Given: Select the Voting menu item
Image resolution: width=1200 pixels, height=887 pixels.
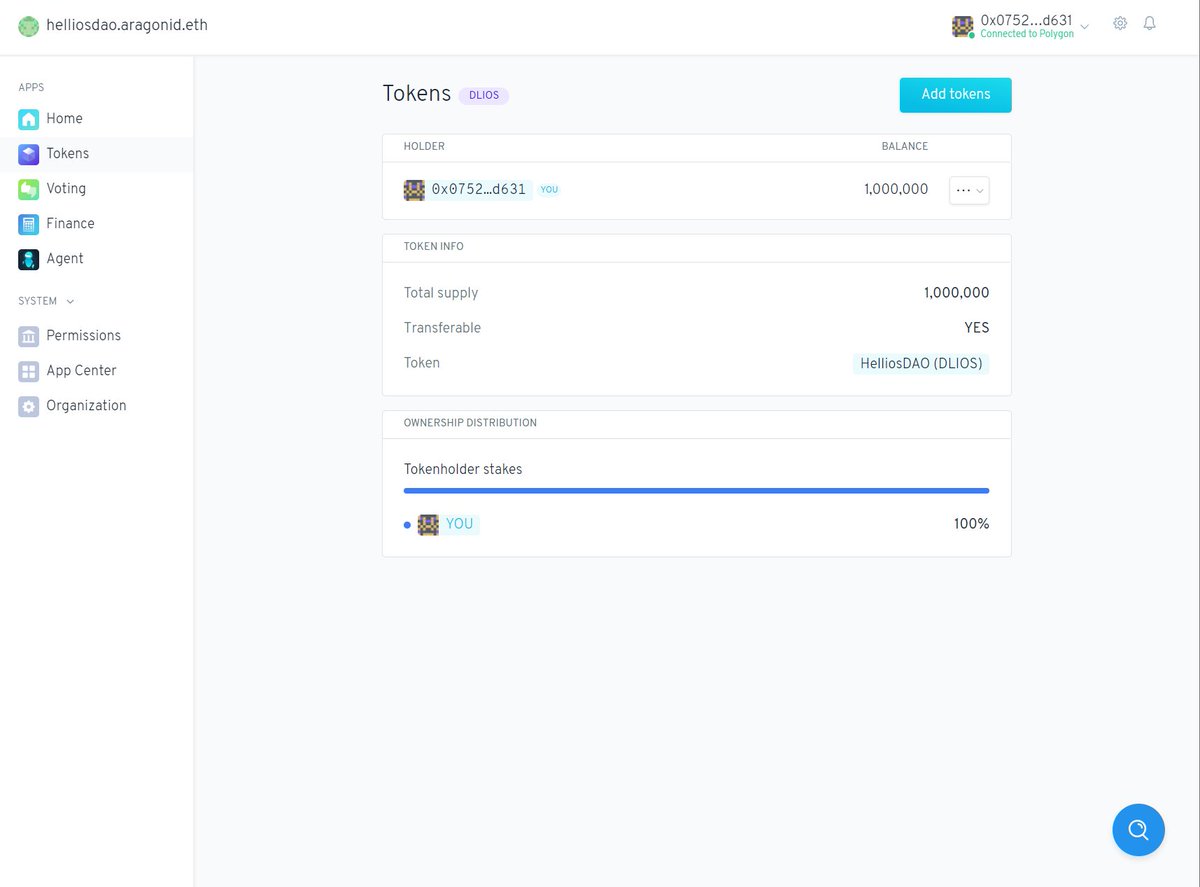Looking at the screenshot, I should point(66,189).
